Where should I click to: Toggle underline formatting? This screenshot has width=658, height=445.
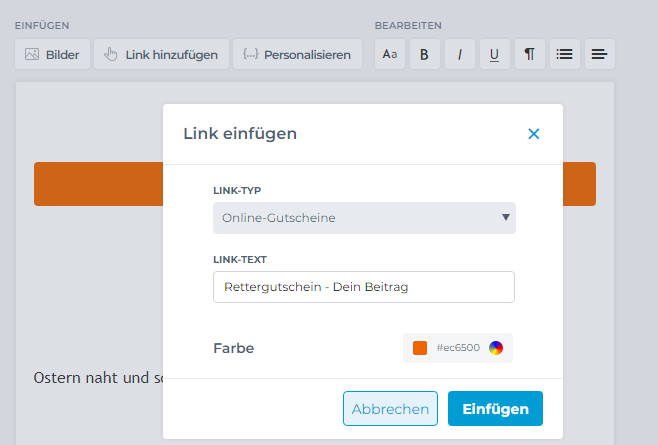click(494, 54)
